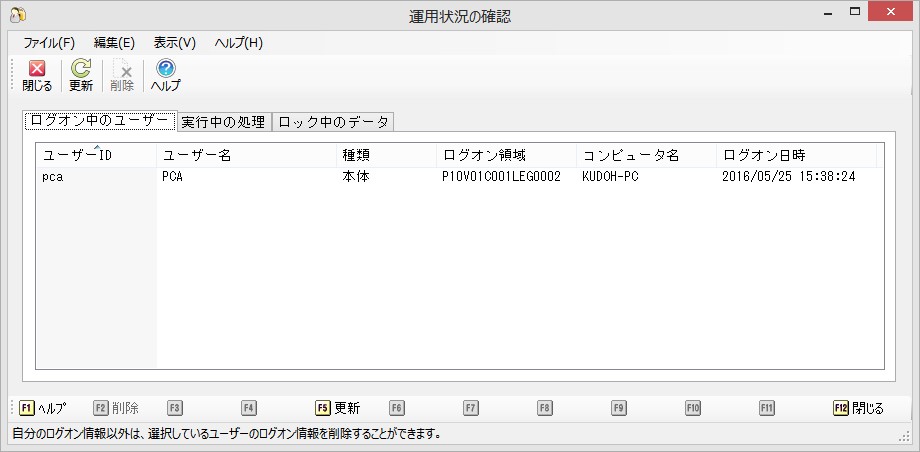Open the 表示(V) menu
This screenshot has width=920, height=452.
pos(175,43)
